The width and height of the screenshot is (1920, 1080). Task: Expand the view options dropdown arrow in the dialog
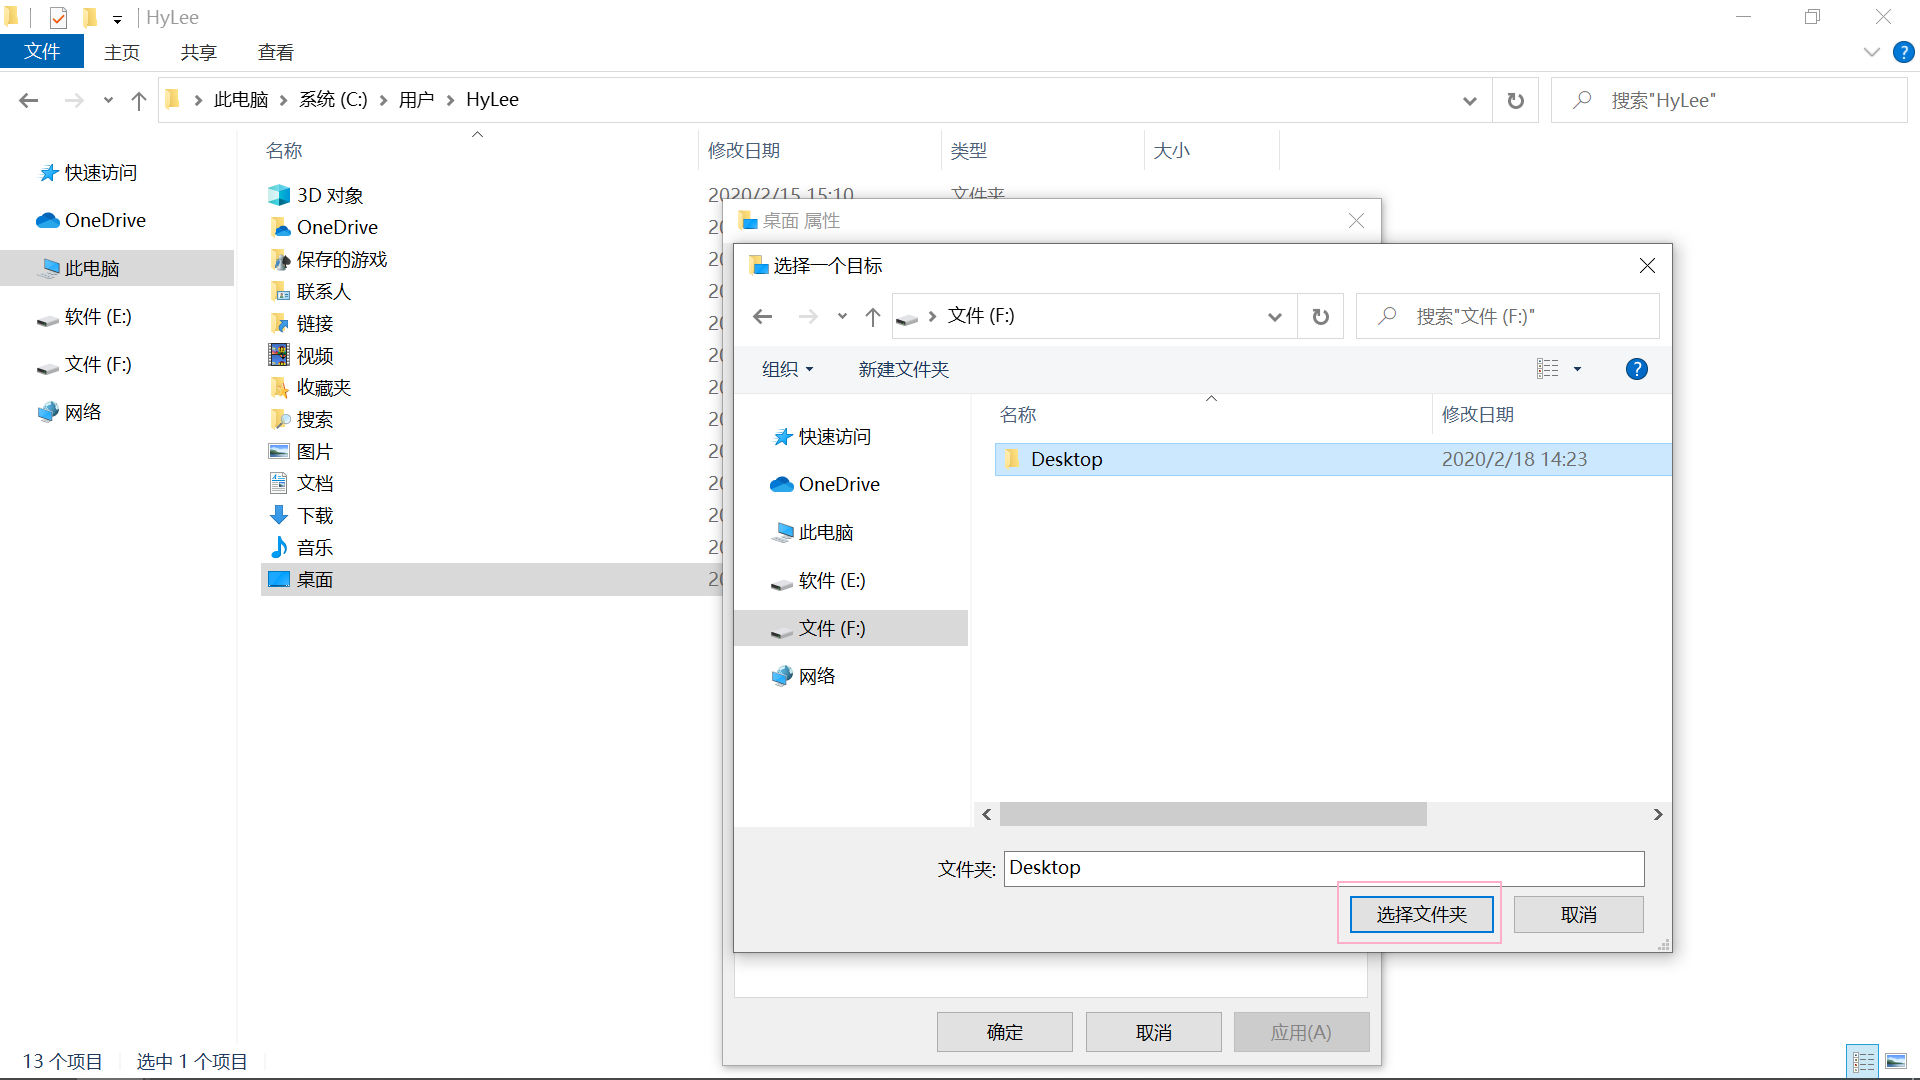coord(1577,369)
